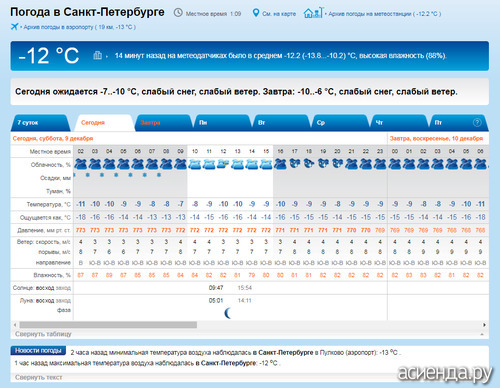Open the help question mark icon
Screen dimensions: 500x388
coord(477,122)
